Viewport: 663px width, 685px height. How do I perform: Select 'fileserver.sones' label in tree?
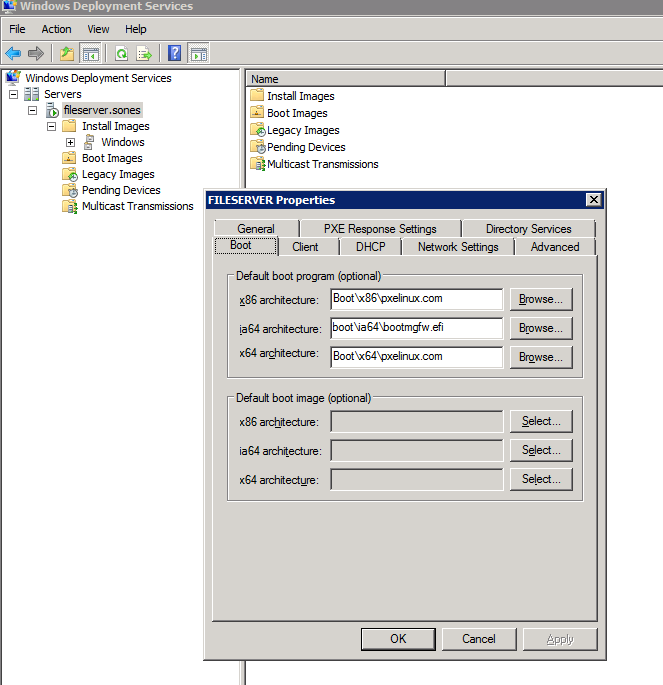[102, 110]
